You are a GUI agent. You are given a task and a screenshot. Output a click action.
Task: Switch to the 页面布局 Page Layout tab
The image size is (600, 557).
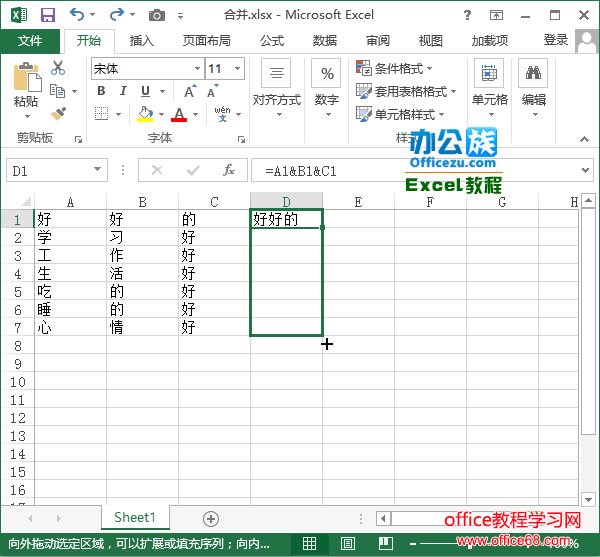(207, 41)
